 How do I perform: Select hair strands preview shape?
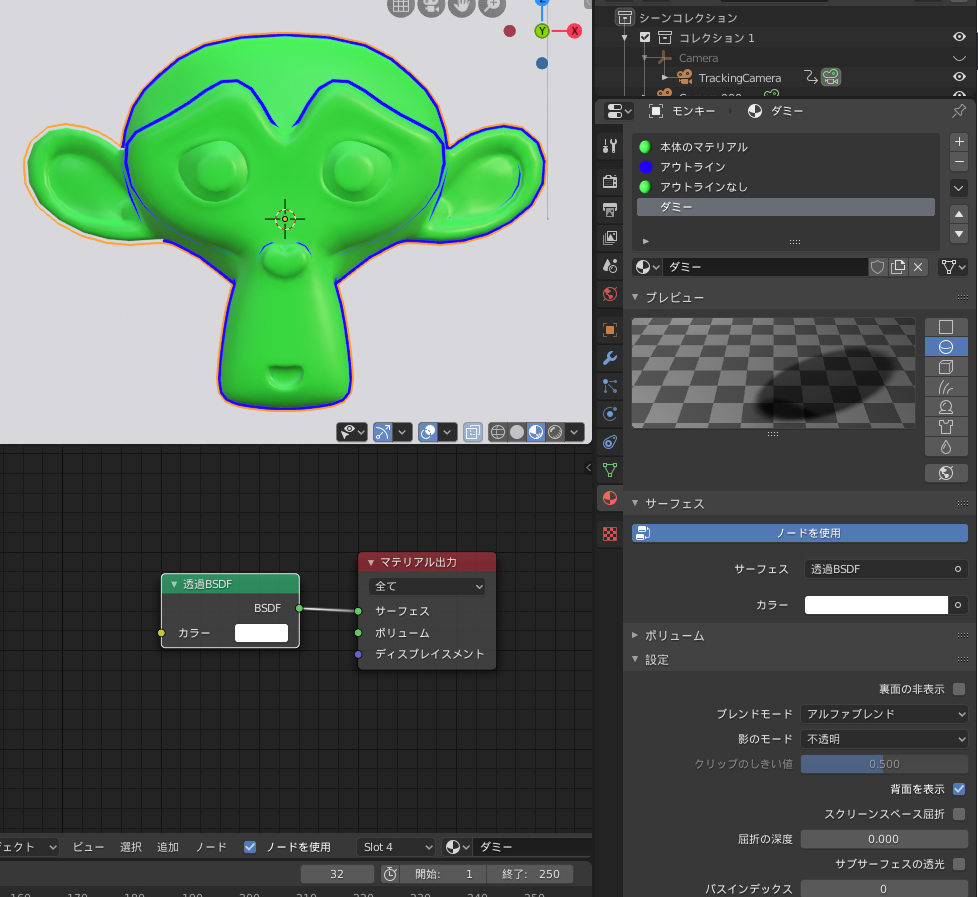[x=946, y=387]
